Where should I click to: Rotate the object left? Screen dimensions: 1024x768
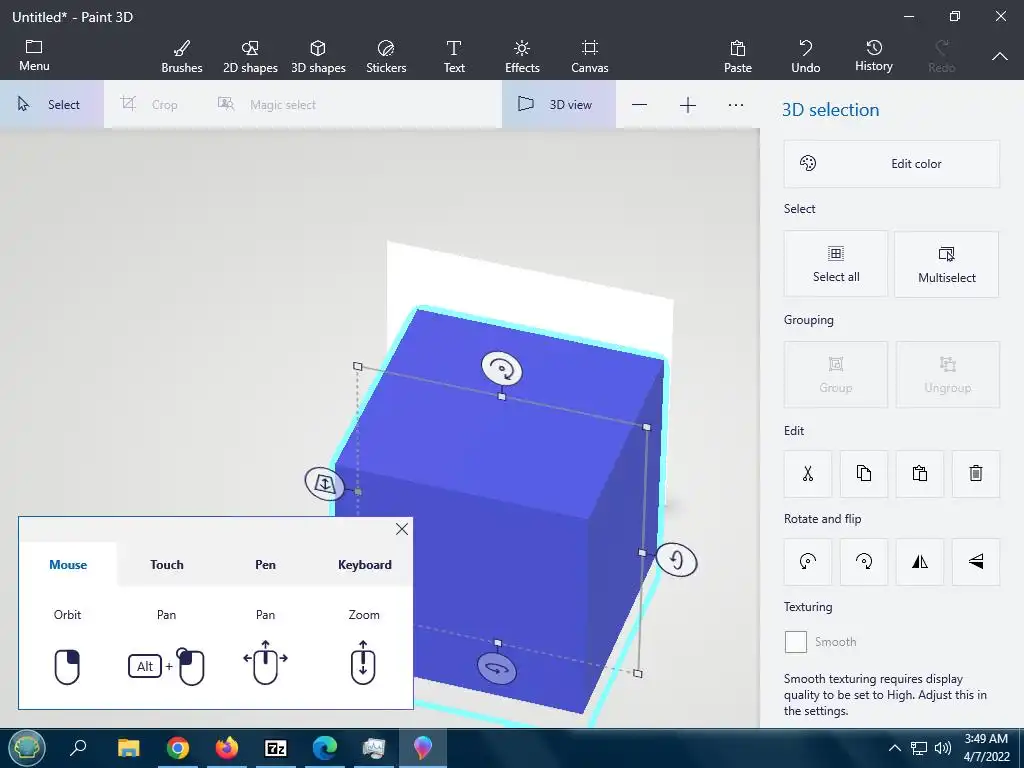tap(808, 562)
